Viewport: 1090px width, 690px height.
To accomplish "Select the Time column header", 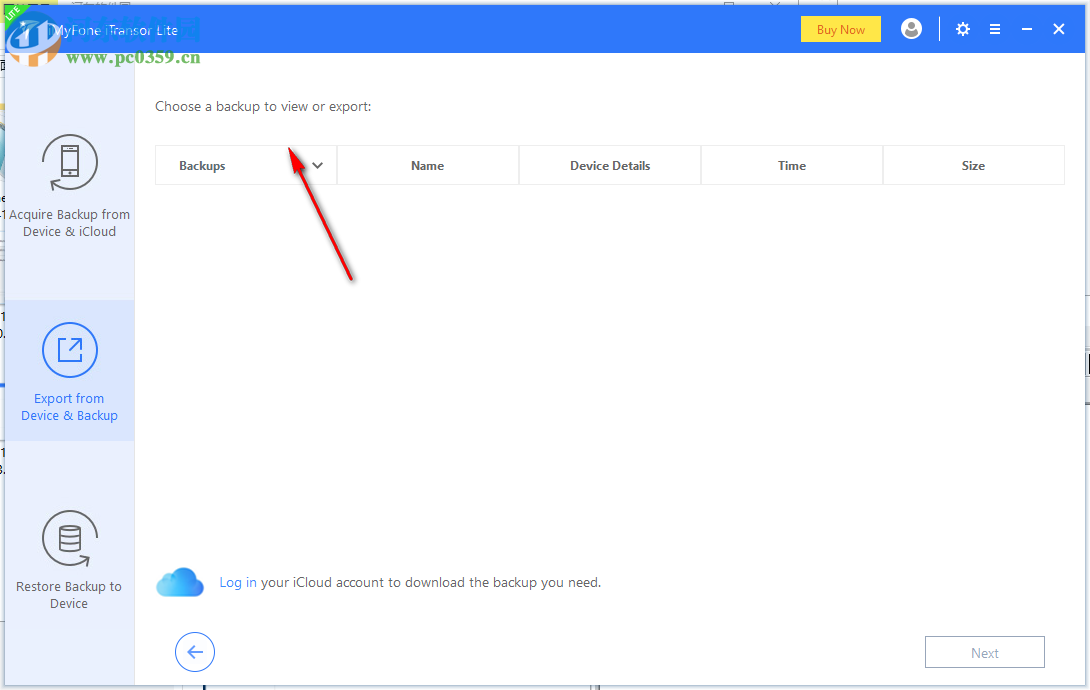I will pyautogui.click(x=791, y=165).
